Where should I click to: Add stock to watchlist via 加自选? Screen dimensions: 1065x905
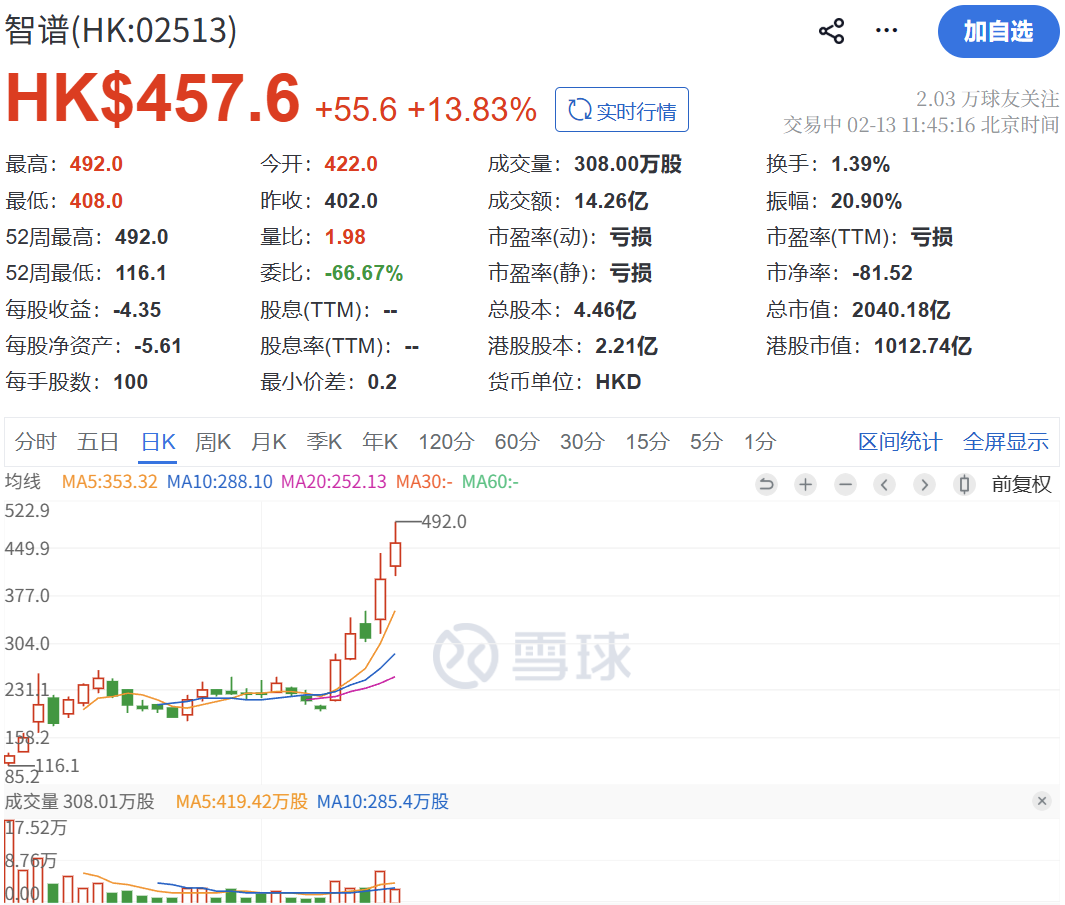click(998, 31)
